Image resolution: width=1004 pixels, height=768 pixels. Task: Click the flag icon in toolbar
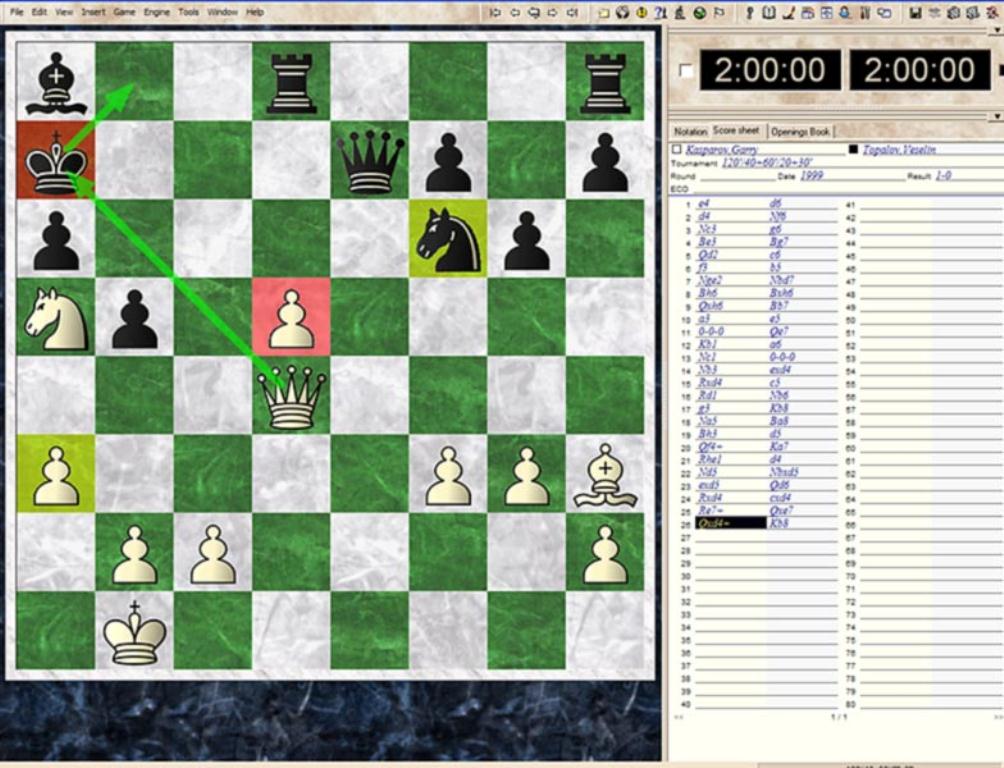(x=719, y=13)
